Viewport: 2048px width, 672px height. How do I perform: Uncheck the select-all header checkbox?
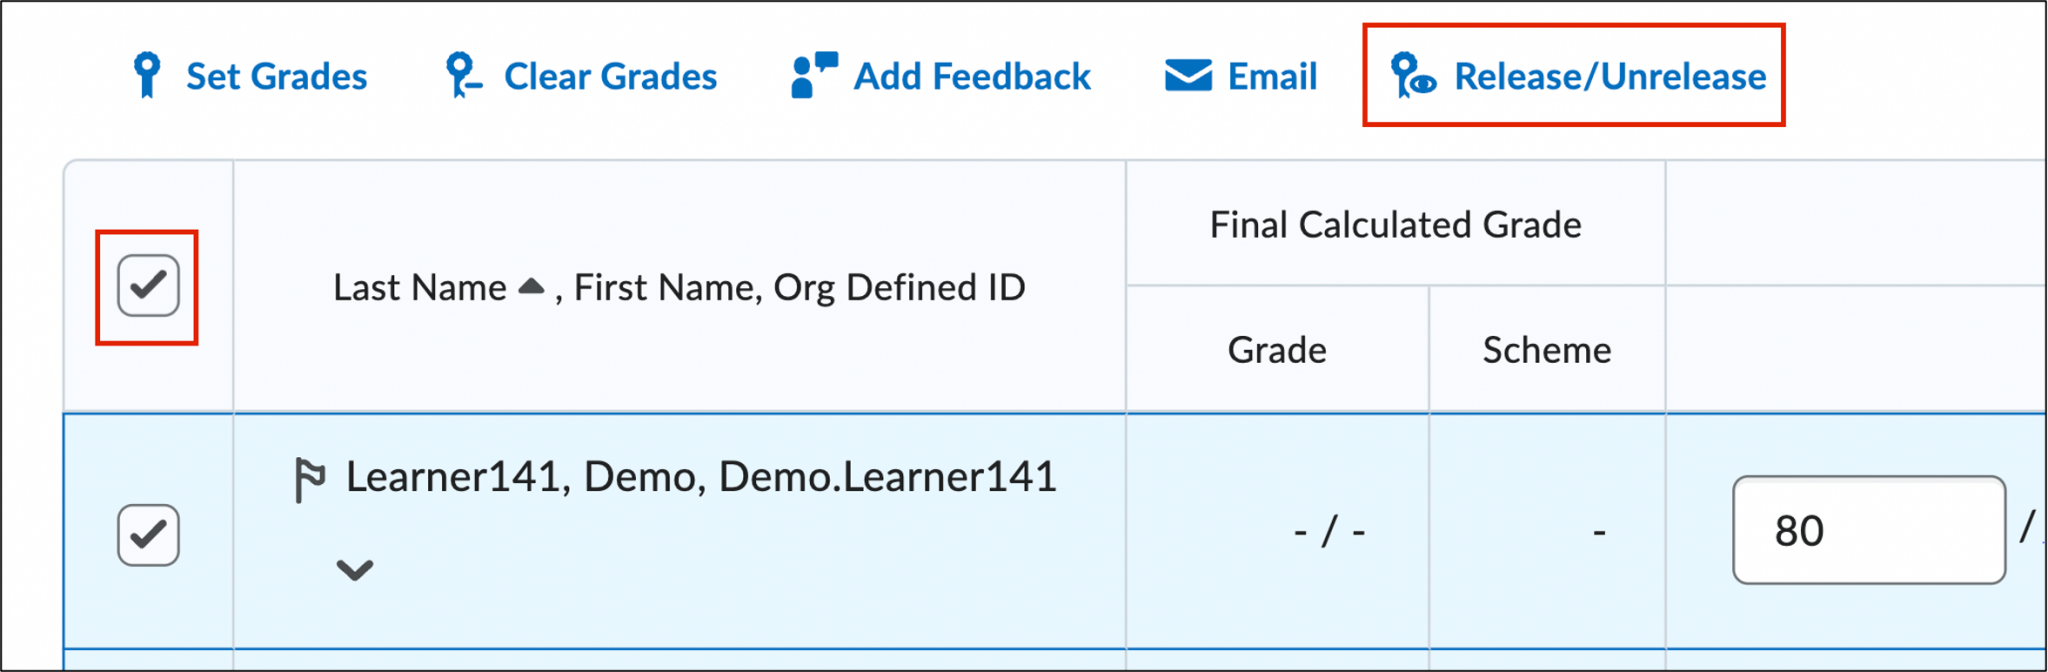(x=146, y=284)
